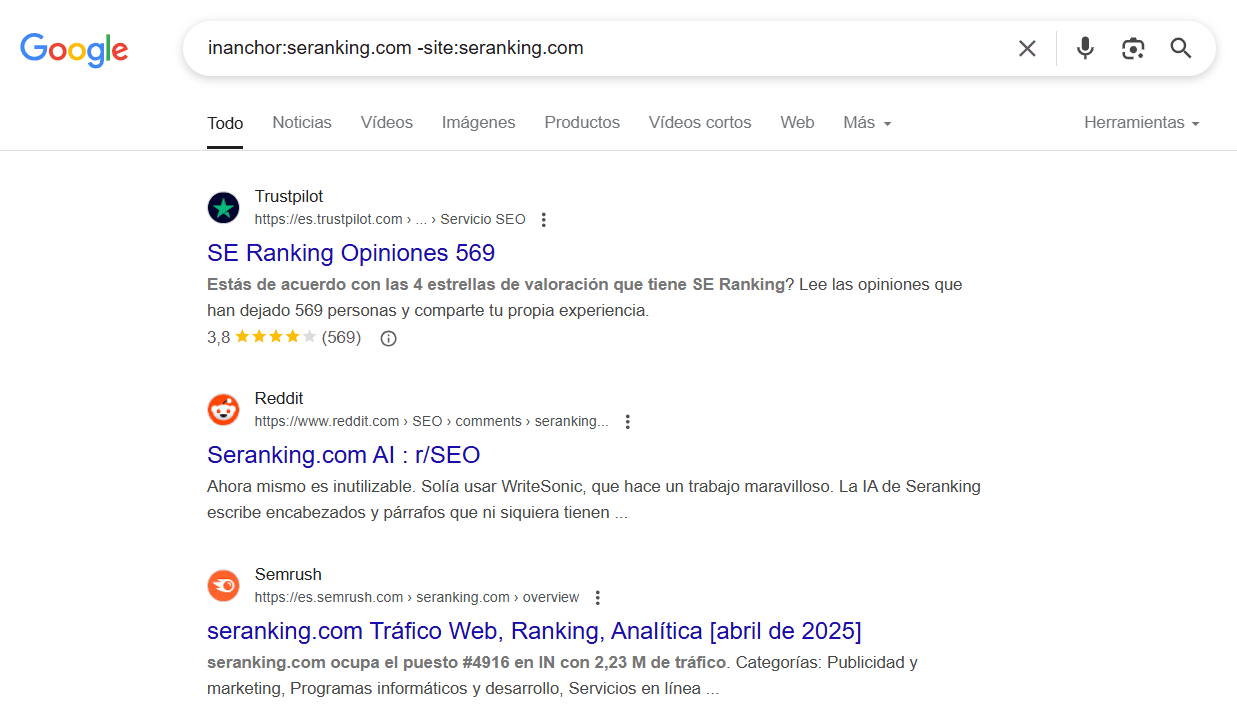The width and height of the screenshot is (1237, 709).
Task: Open Google Lens image search icon
Action: (1133, 48)
